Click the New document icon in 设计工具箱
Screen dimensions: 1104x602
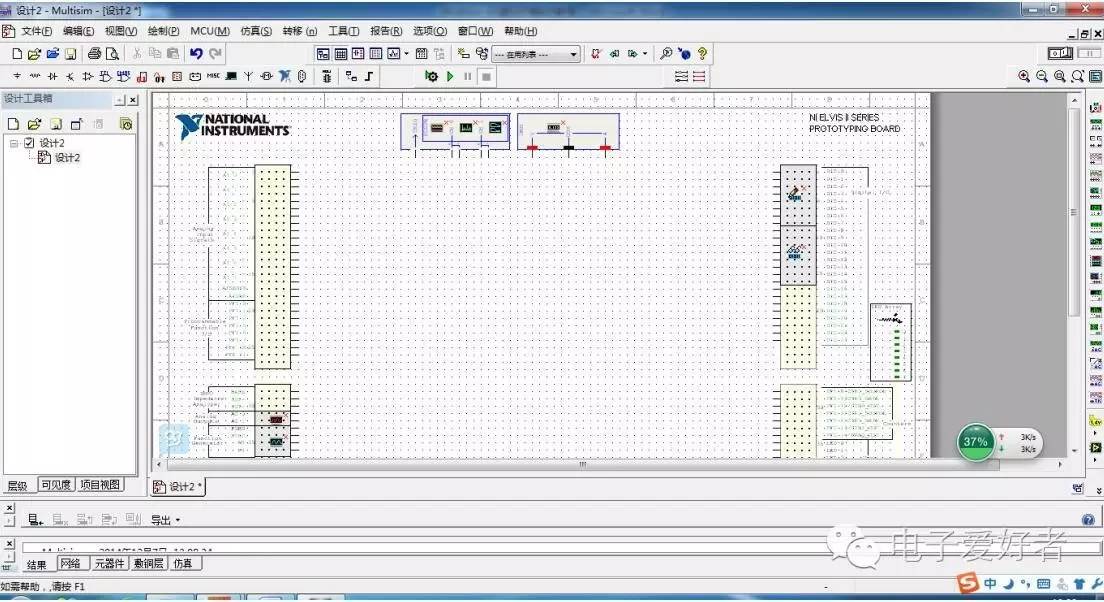[12, 122]
